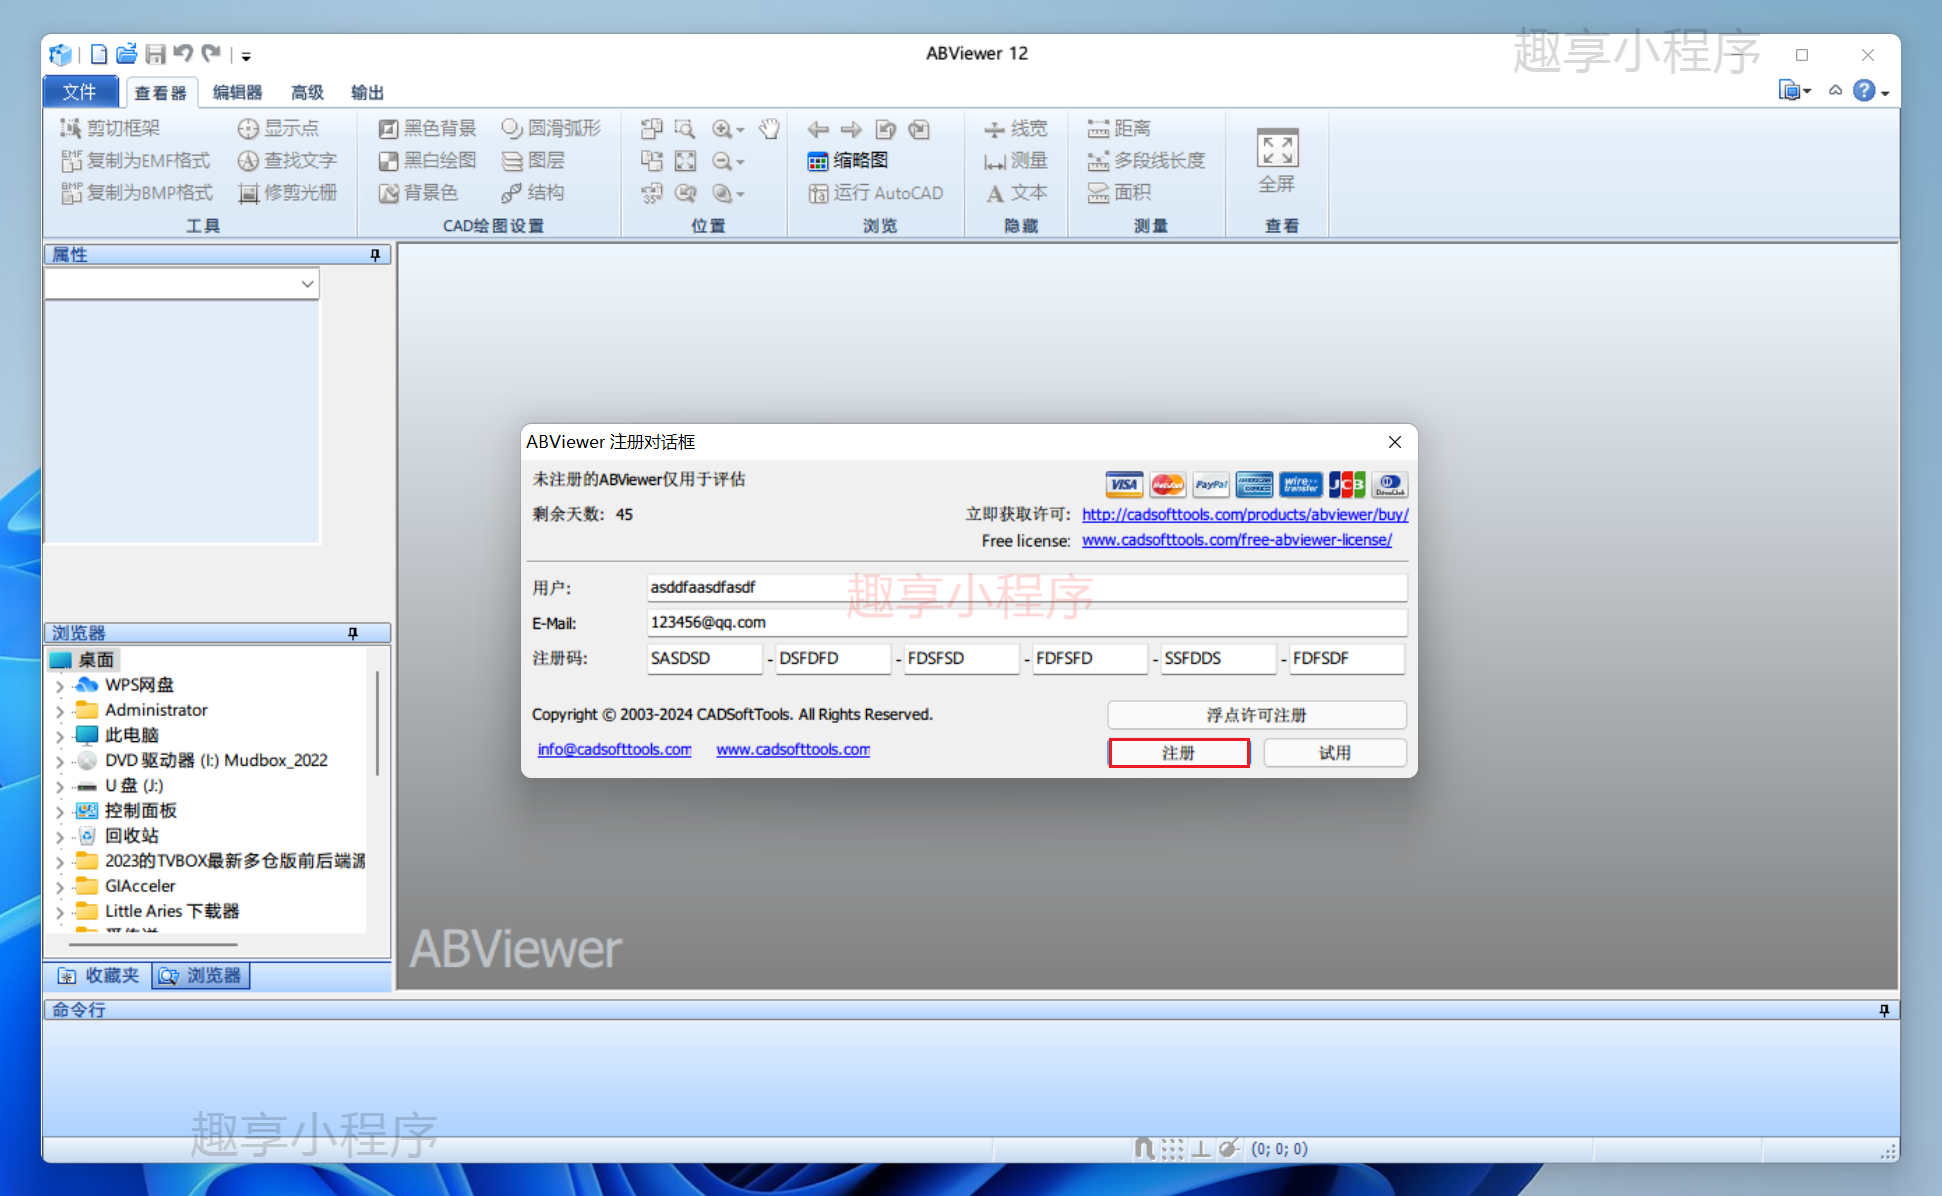Select the 剪切框架 clip frame tool

(x=110, y=128)
